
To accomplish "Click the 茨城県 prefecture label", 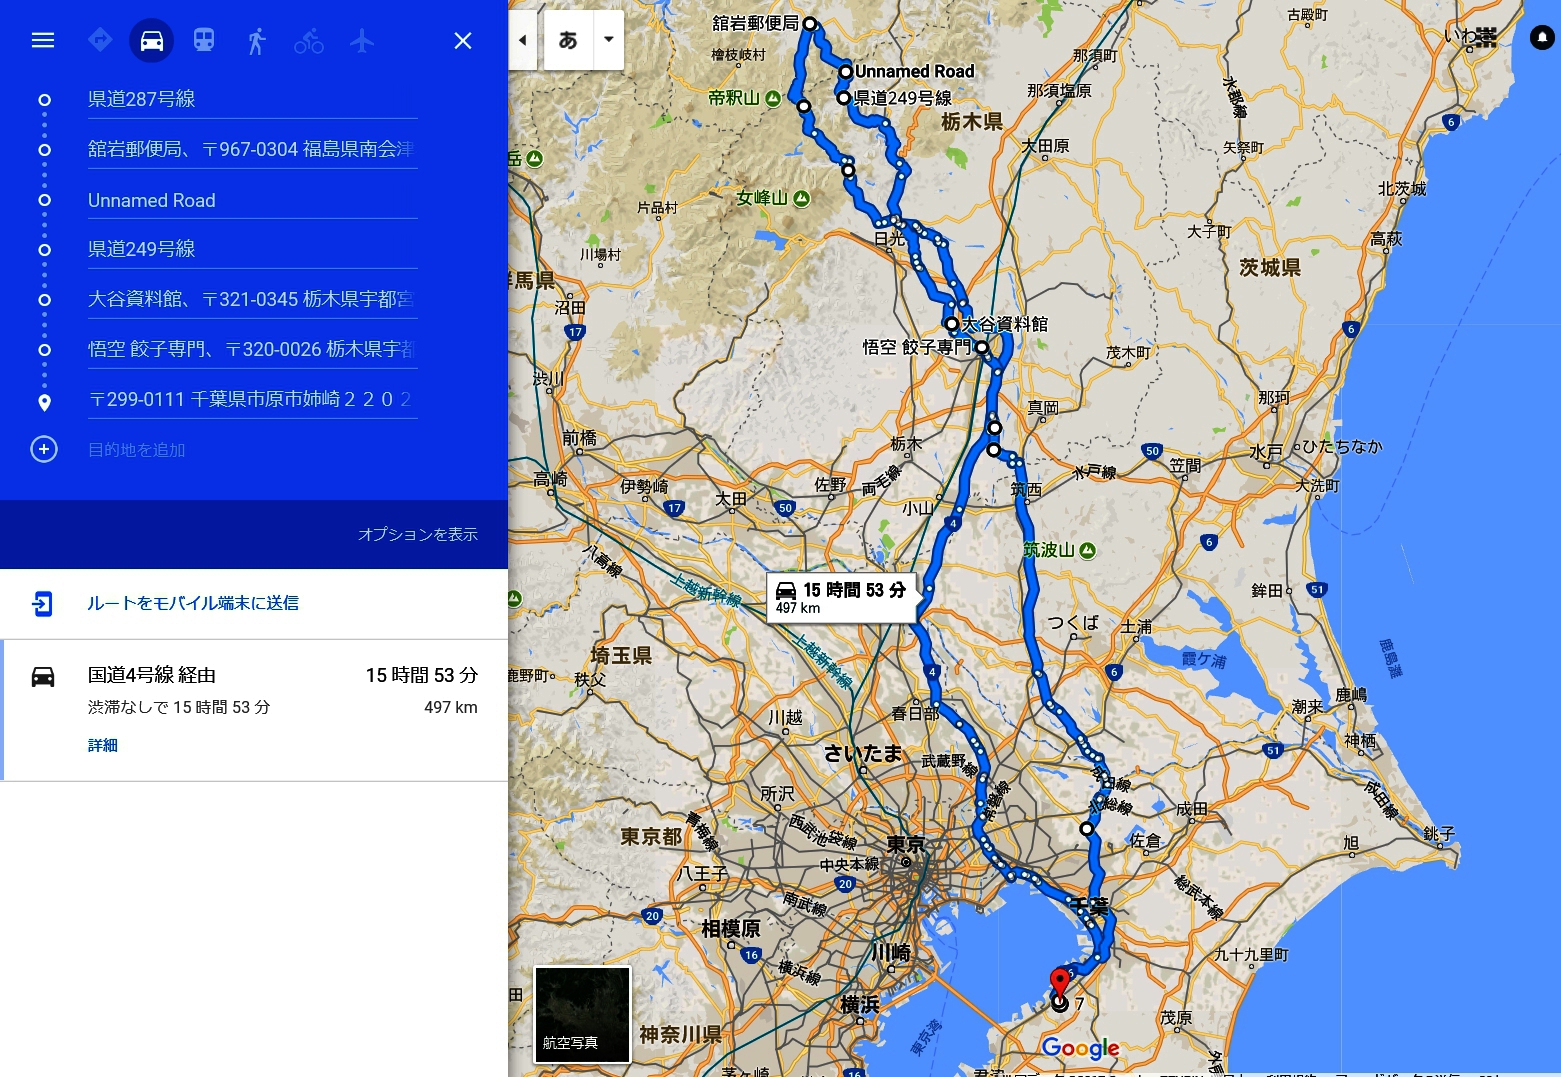I will click(x=1270, y=267).
